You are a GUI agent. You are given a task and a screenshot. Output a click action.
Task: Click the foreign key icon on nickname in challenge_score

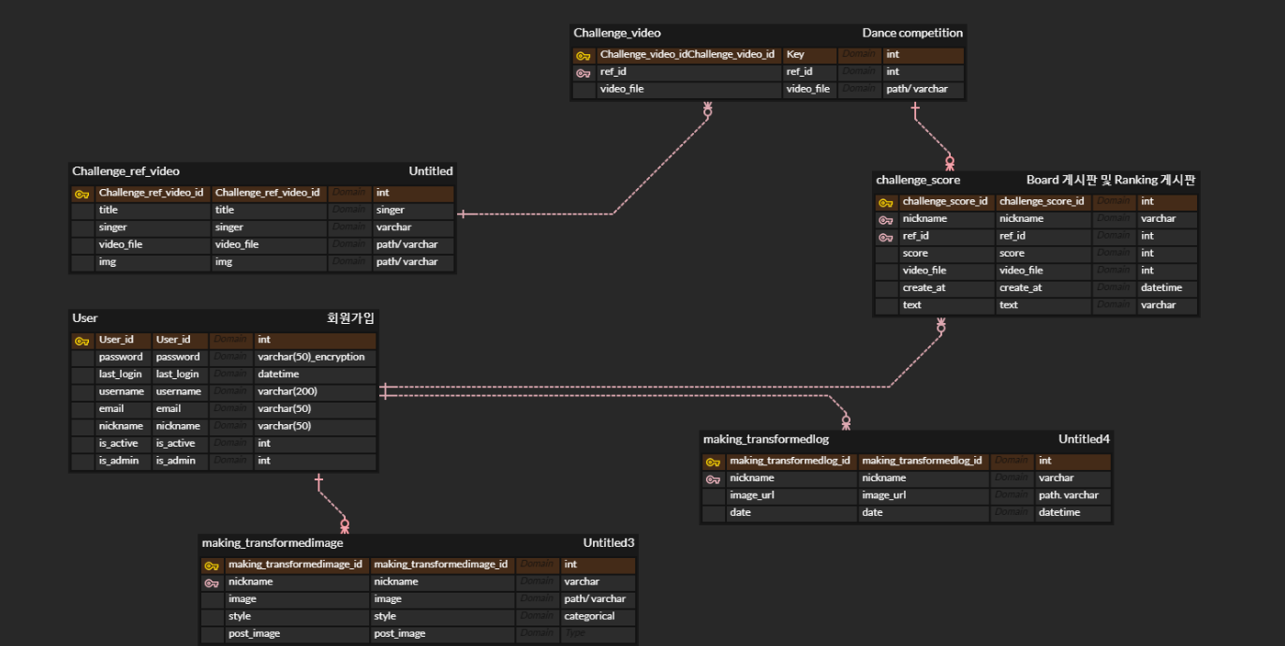(x=885, y=218)
